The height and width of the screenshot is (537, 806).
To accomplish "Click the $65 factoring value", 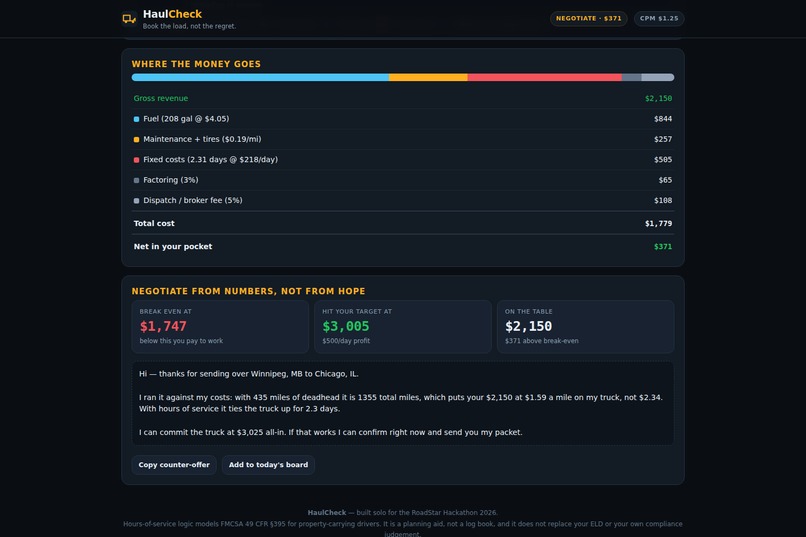I will pyautogui.click(x=665, y=180).
